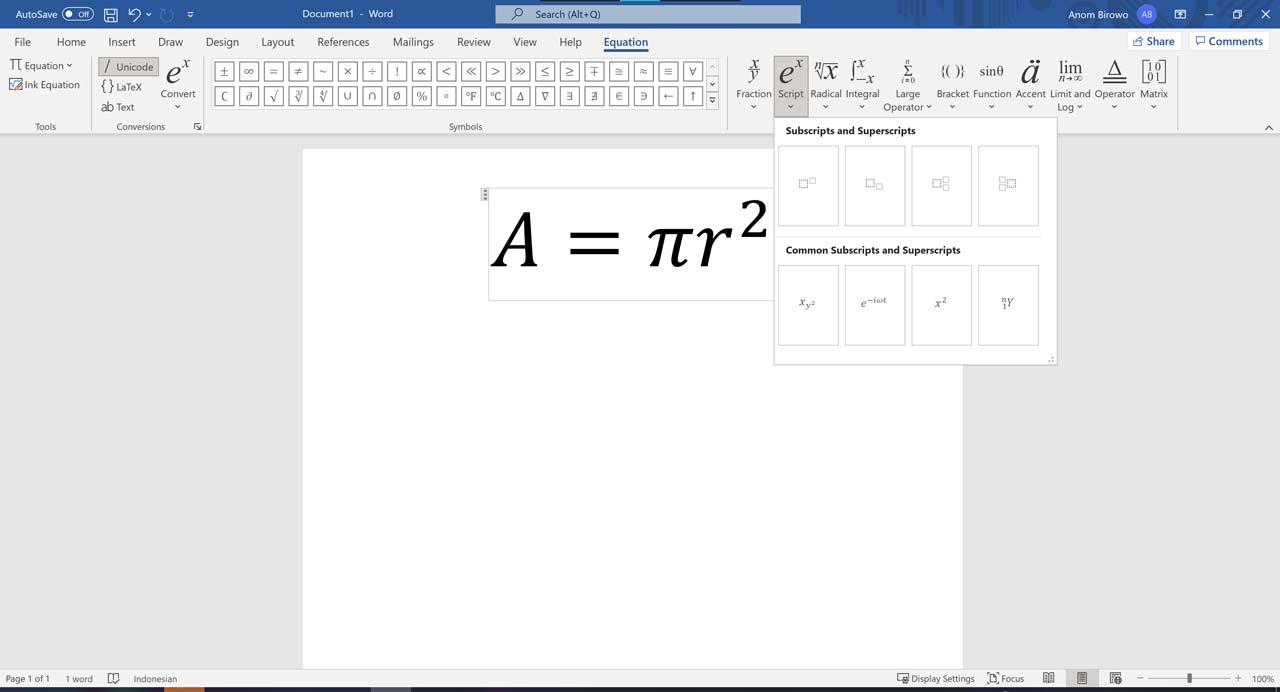Open Indonesian language settings in status bar
1280x692 pixels.
[x=155, y=678]
